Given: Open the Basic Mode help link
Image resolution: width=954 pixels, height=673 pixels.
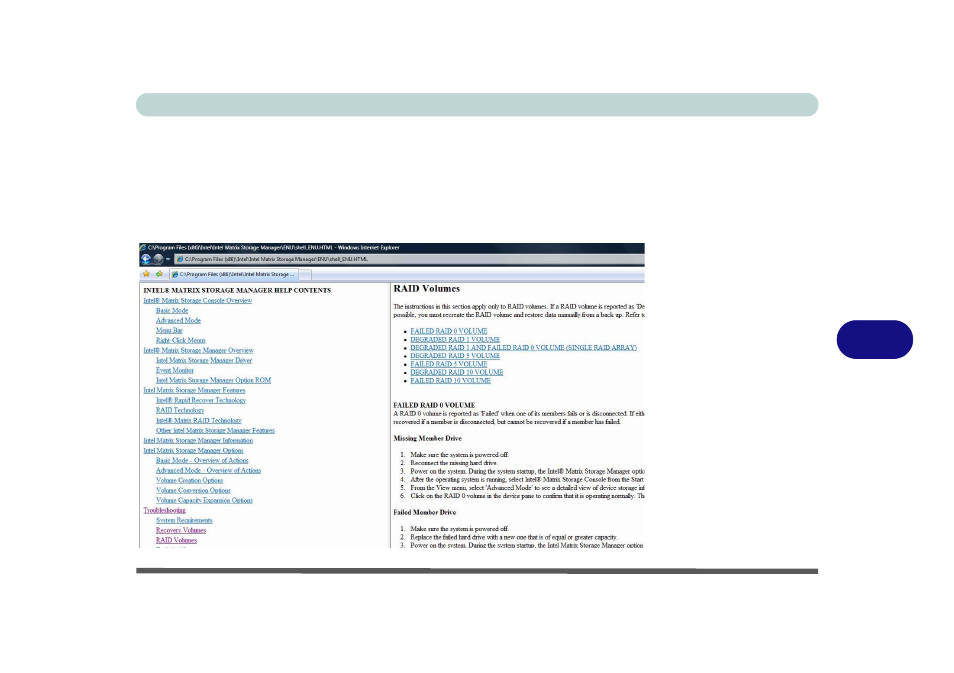Looking at the screenshot, I should (x=172, y=310).
